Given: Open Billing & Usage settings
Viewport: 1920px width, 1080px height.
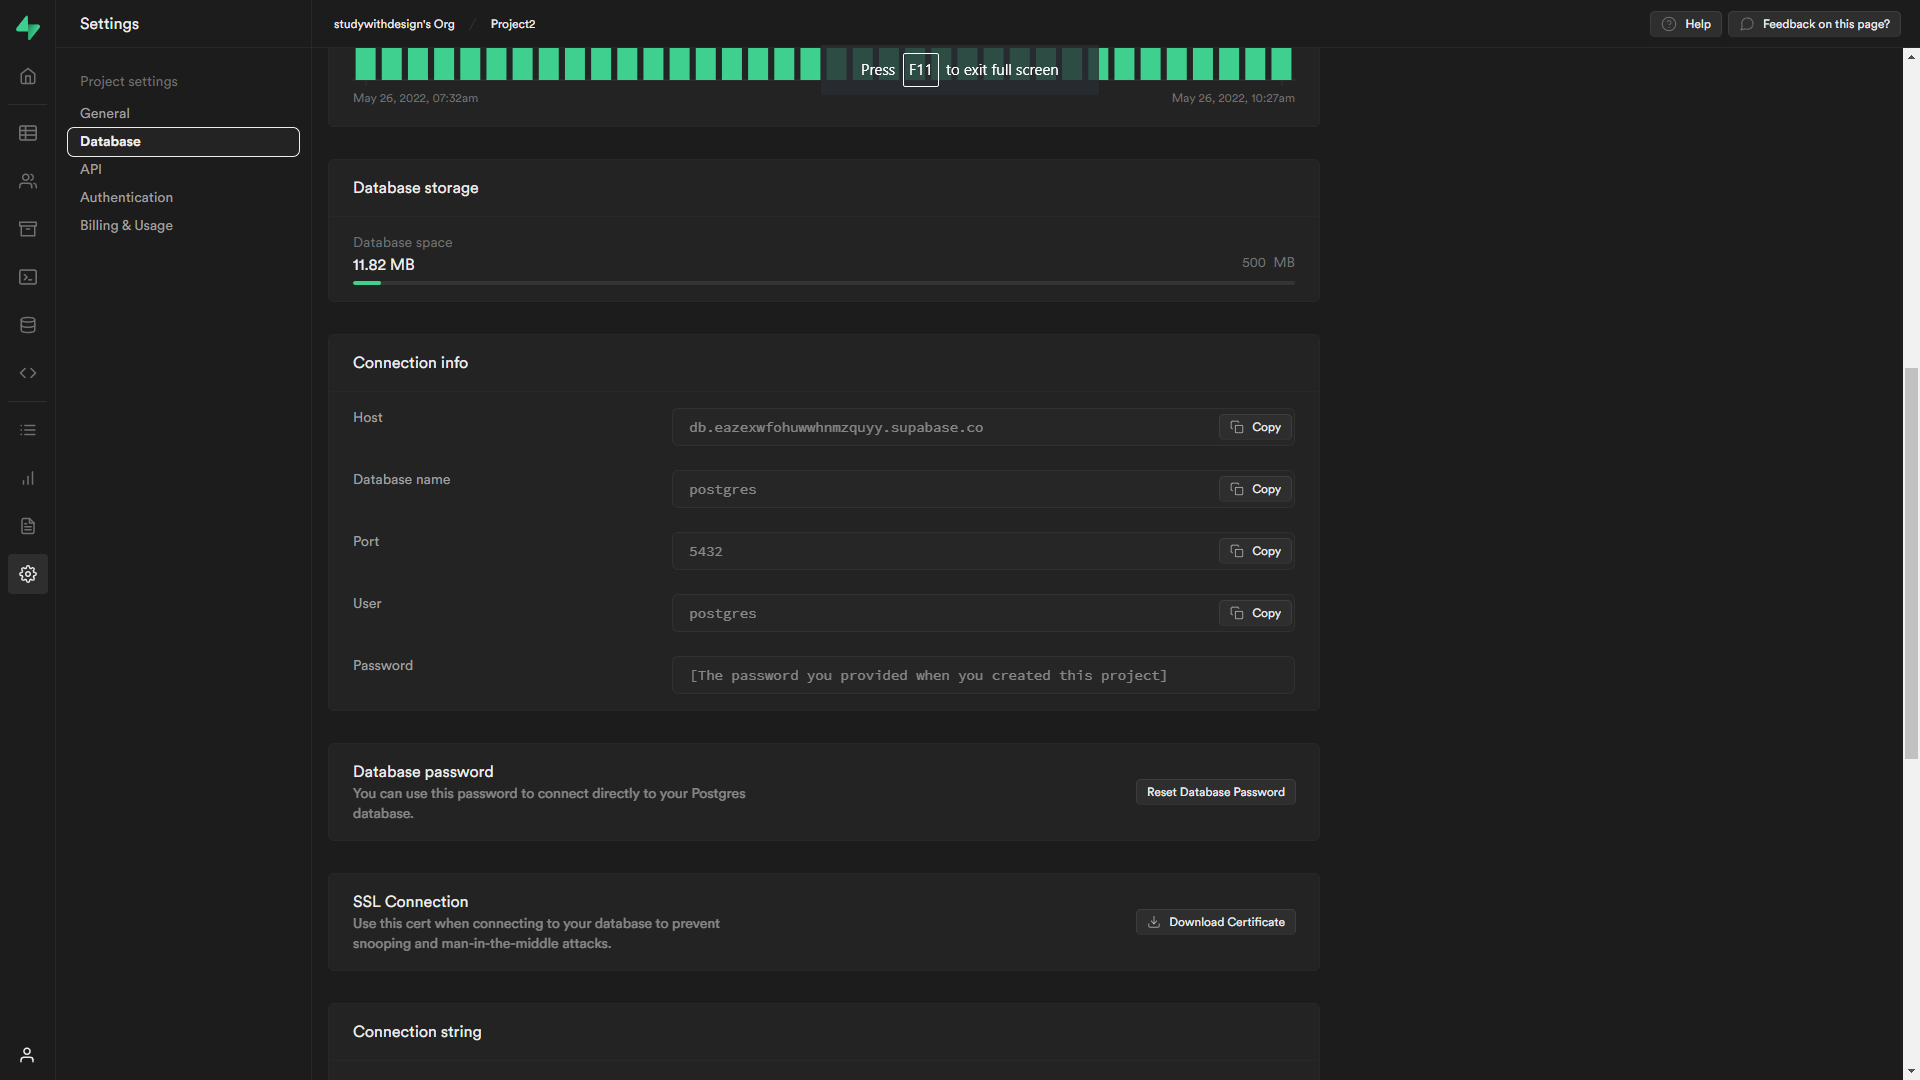Looking at the screenshot, I should pos(126,225).
